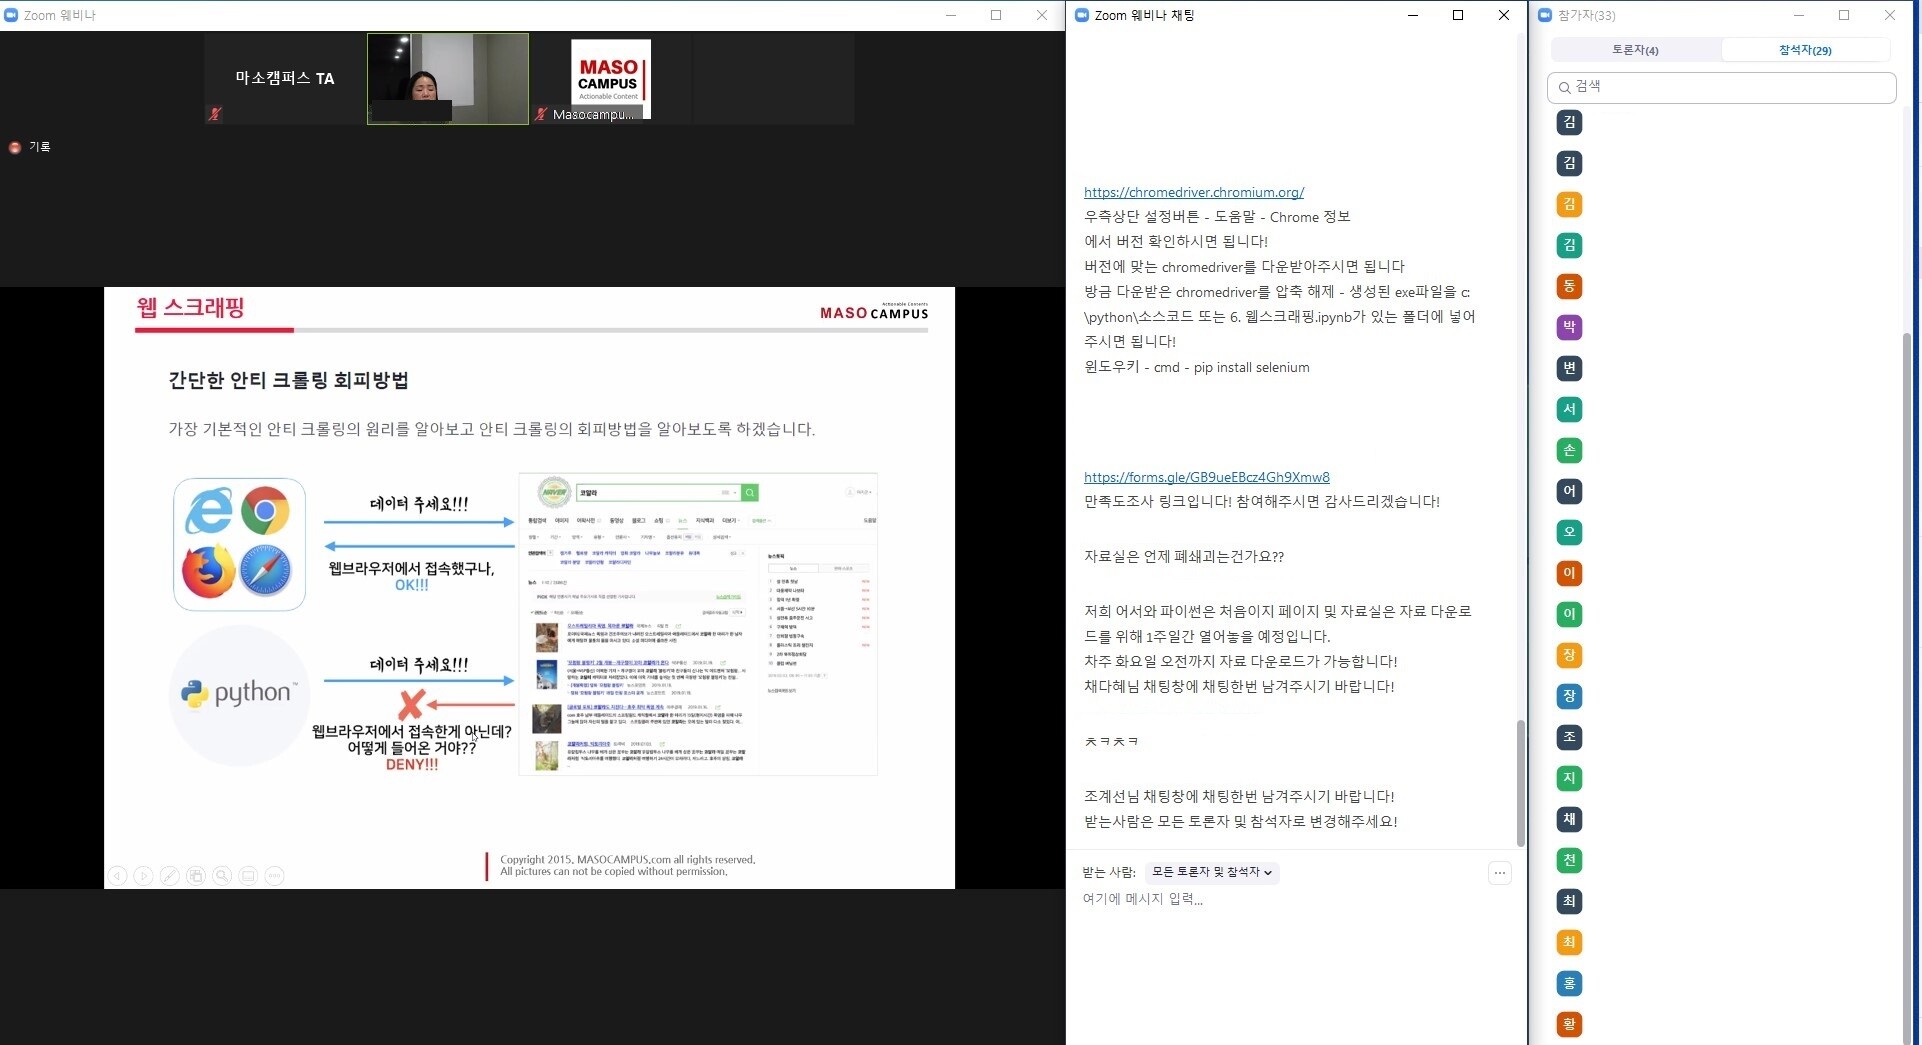Image resolution: width=1922 pixels, height=1045 pixels.
Task: Click the chat window scrollbar thumb
Action: (1520, 782)
